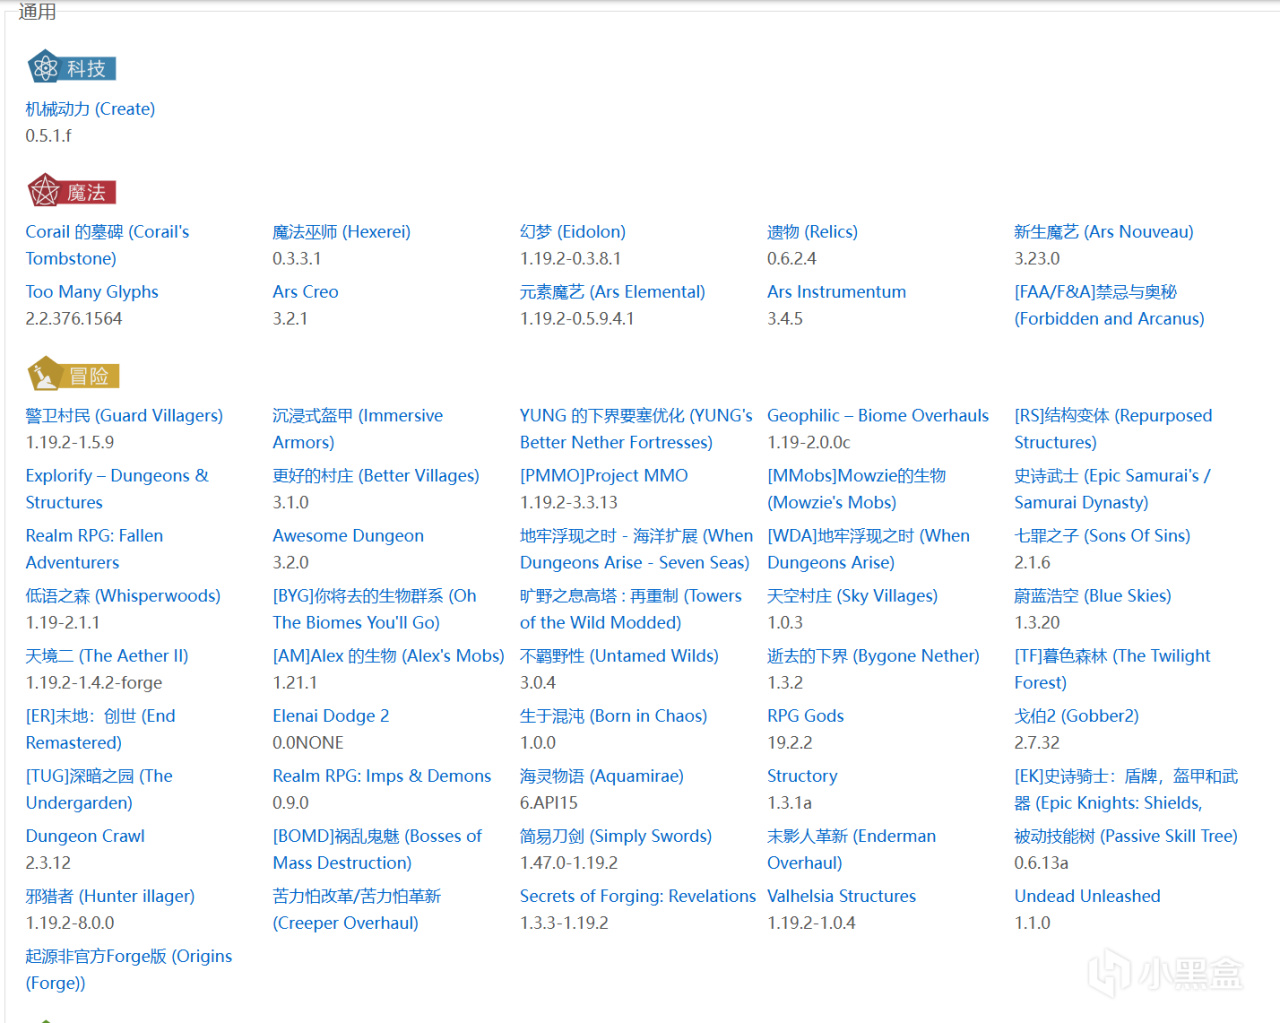This screenshot has height=1023, width=1280.
Task: Open Geophilic – Biome Overhauls link
Action: click(878, 416)
